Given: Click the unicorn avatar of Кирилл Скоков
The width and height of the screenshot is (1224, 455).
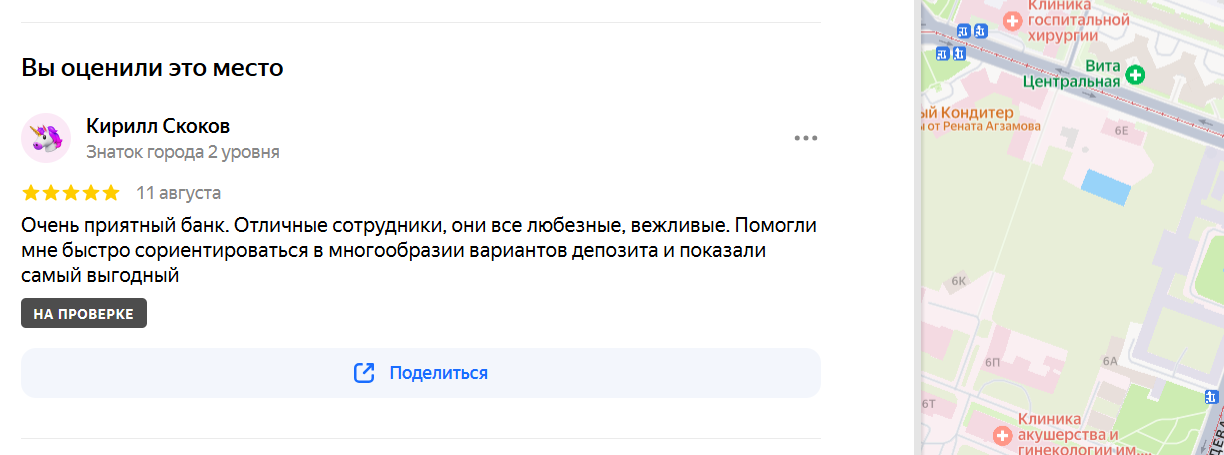Looking at the screenshot, I should pyautogui.click(x=46, y=138).
